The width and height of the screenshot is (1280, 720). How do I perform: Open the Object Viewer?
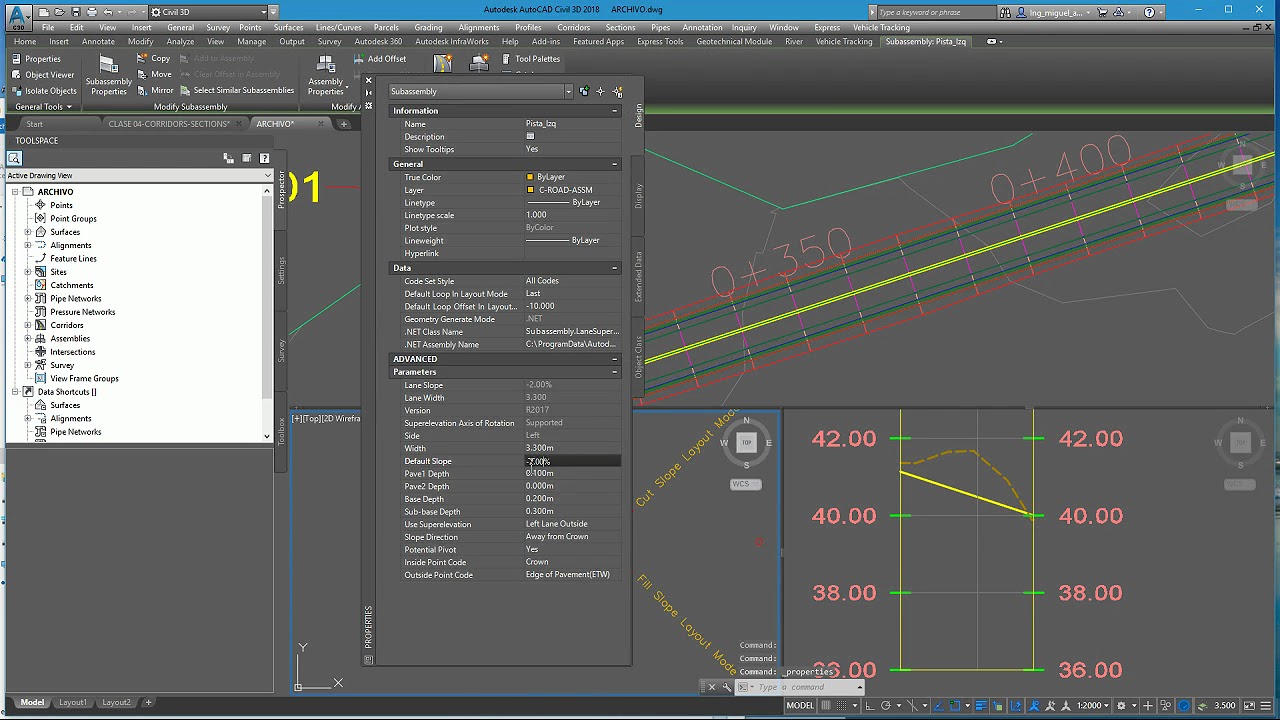(x=43, y=74)
